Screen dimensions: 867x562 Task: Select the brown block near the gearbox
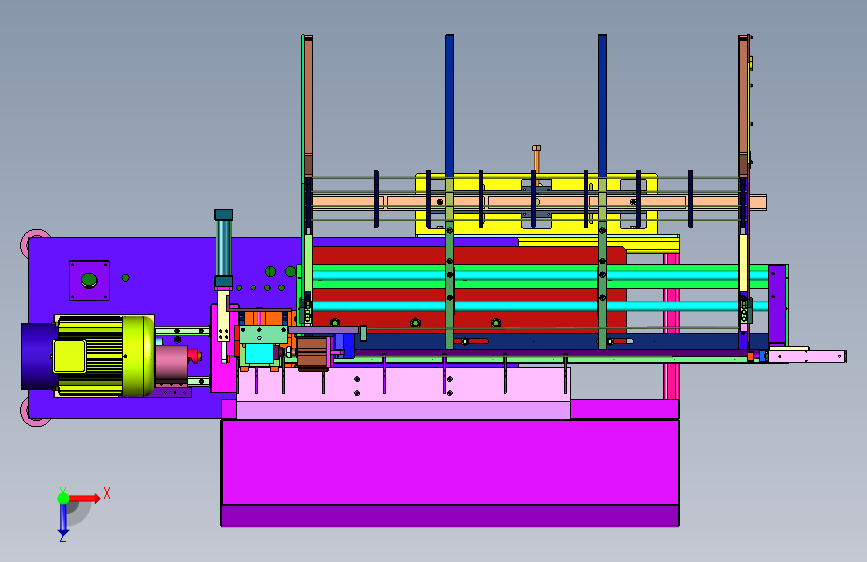[x=312, y=352]
